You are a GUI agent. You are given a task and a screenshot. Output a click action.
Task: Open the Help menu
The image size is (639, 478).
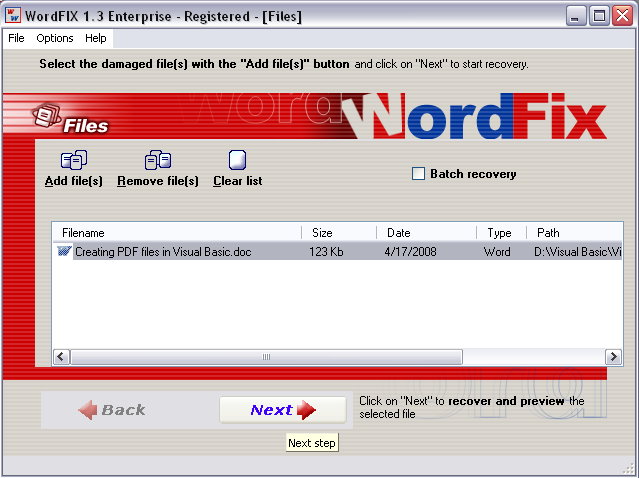click(x=96, y=38)
